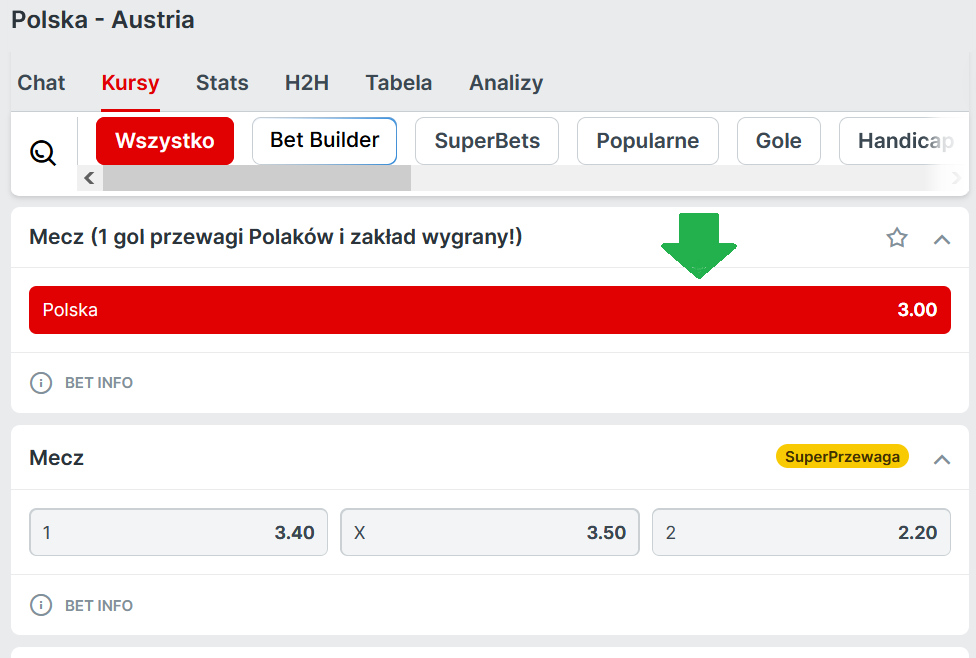The width and height of the screenshot is (976, 658).
Task: Open the H2H tab
Action: 306,83
